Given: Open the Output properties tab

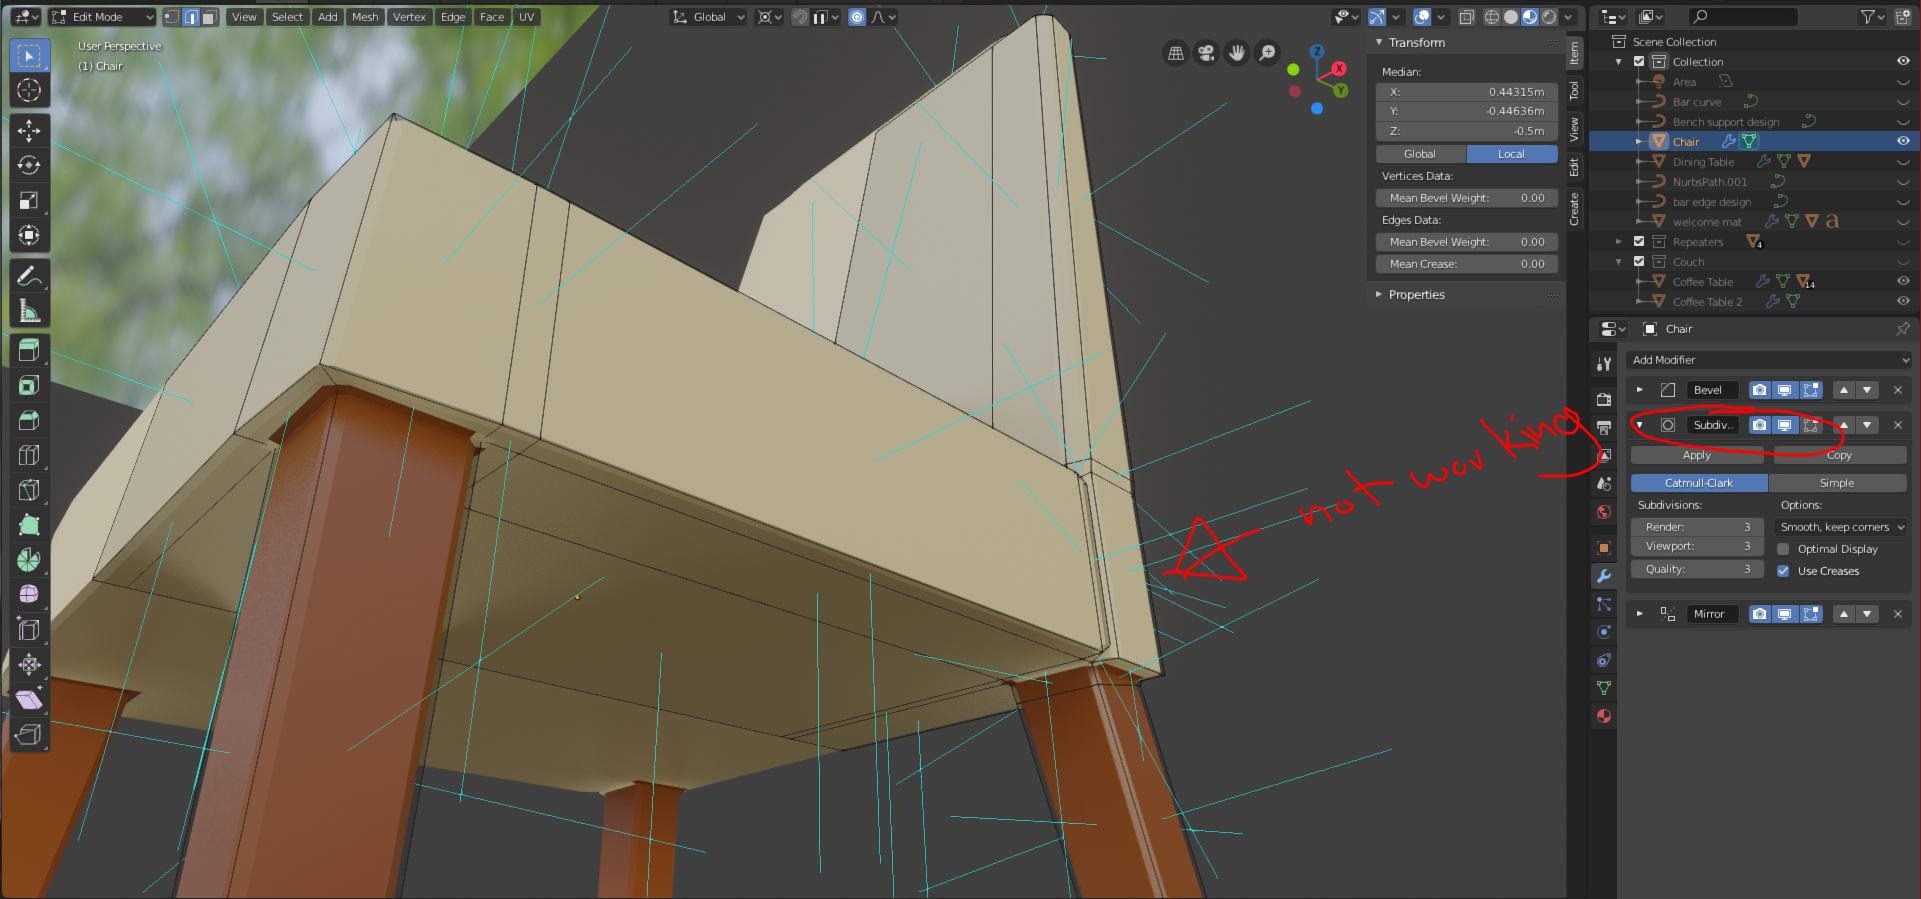Looking at the screenshot, I should point(1604,428).
